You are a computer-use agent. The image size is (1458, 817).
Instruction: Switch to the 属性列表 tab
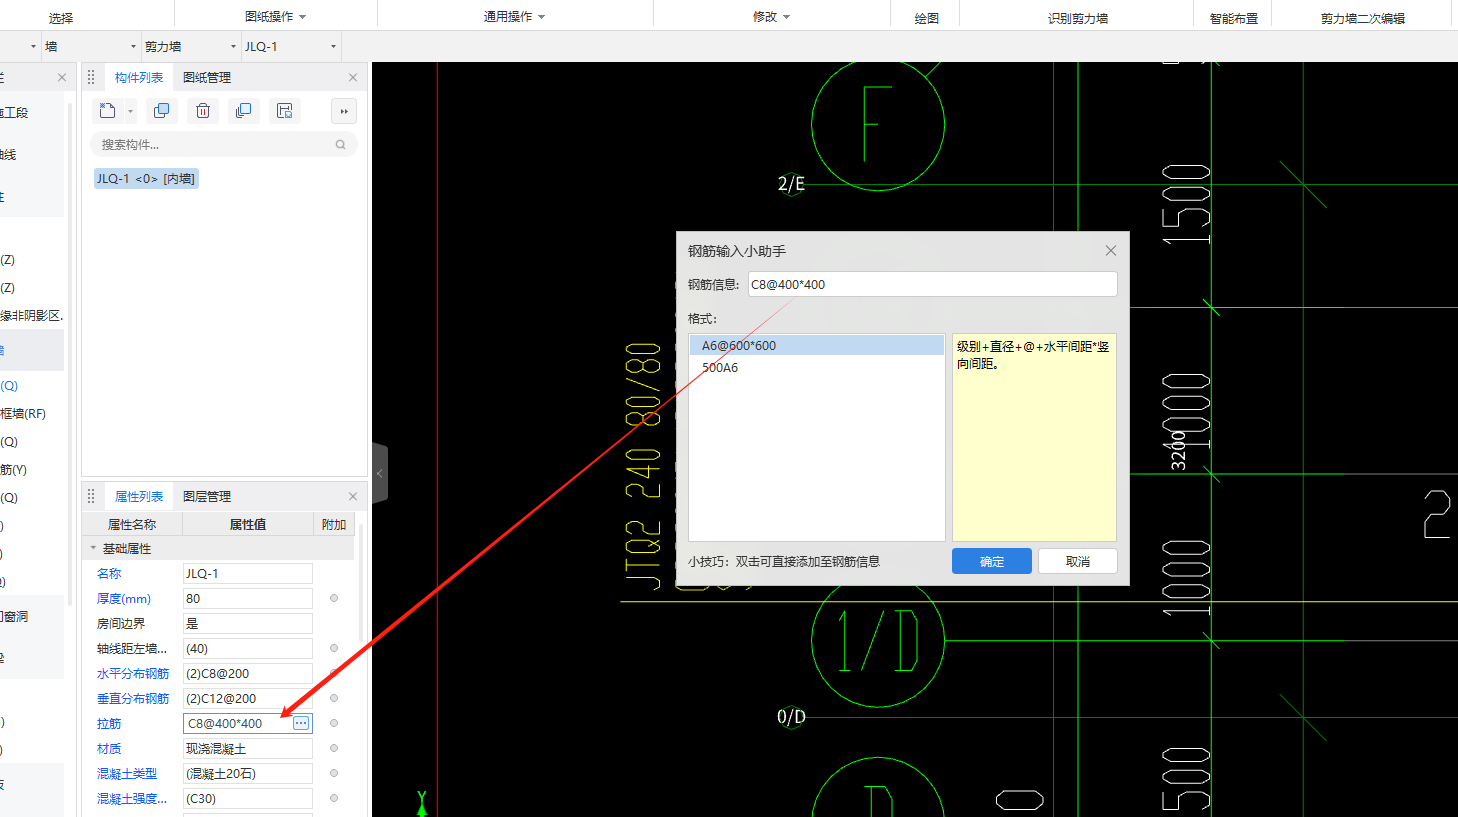tap(139, 497)
